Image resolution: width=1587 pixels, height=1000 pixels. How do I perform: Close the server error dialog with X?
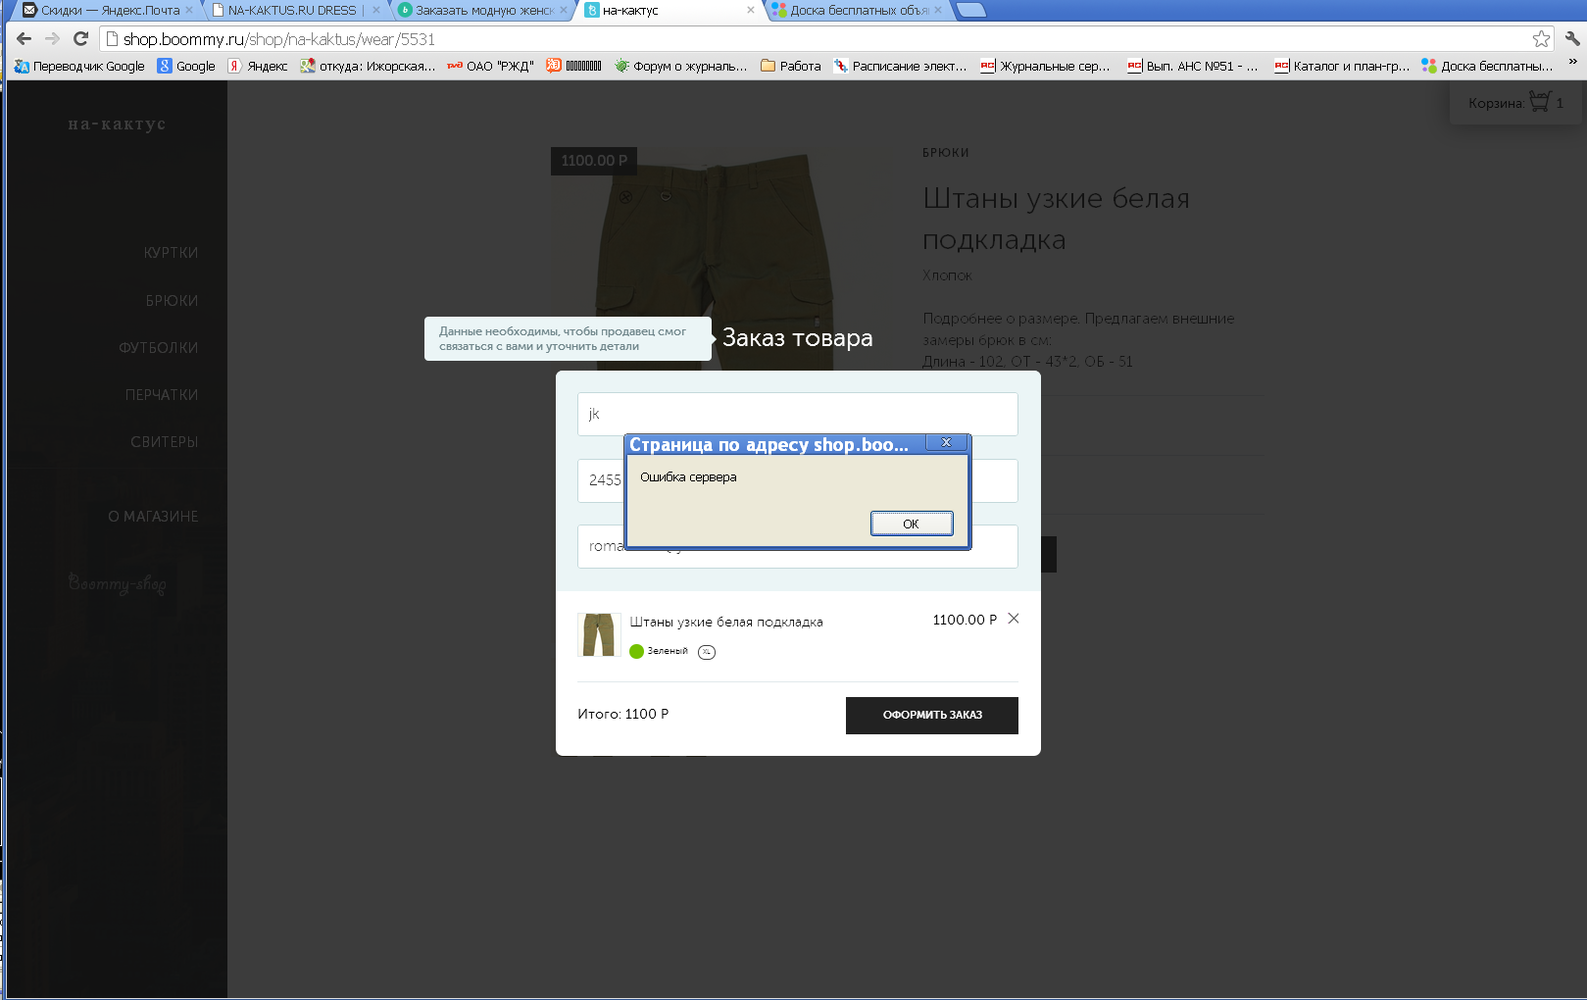(946, 442)
